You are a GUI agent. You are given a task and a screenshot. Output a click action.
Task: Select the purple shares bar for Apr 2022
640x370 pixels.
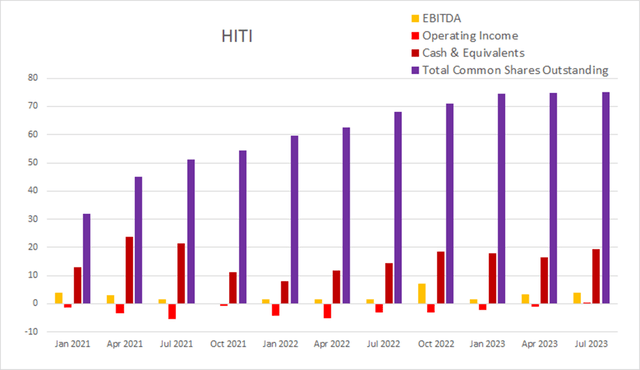coord(346,215)
